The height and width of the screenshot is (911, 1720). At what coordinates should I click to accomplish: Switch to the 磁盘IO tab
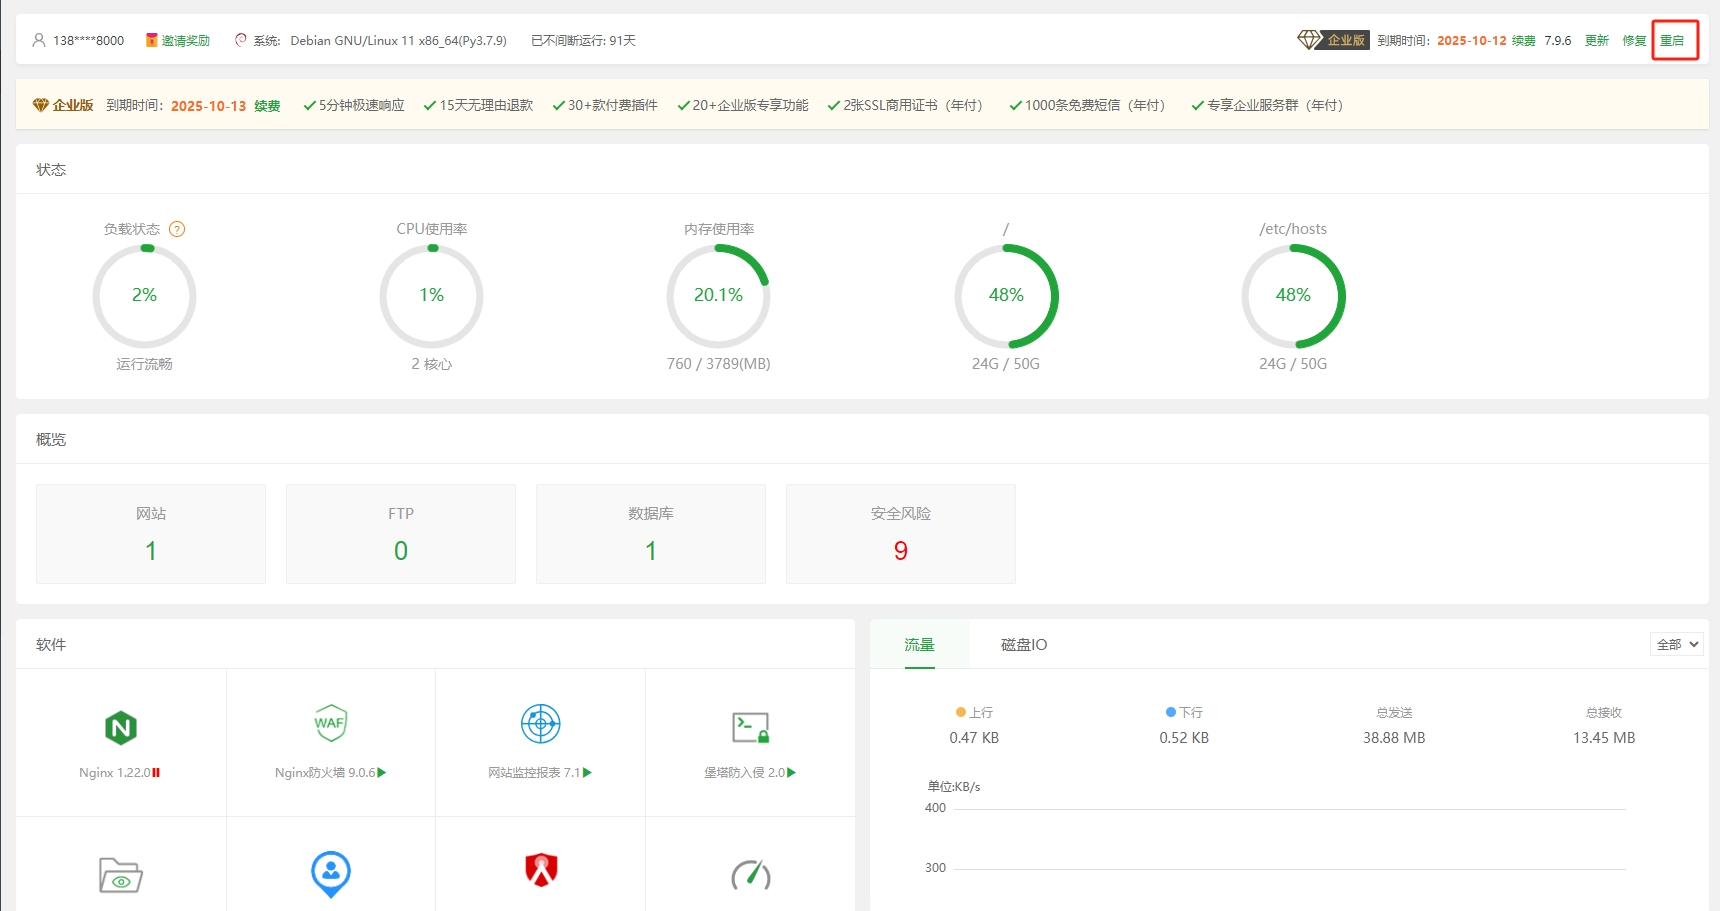1023,645
